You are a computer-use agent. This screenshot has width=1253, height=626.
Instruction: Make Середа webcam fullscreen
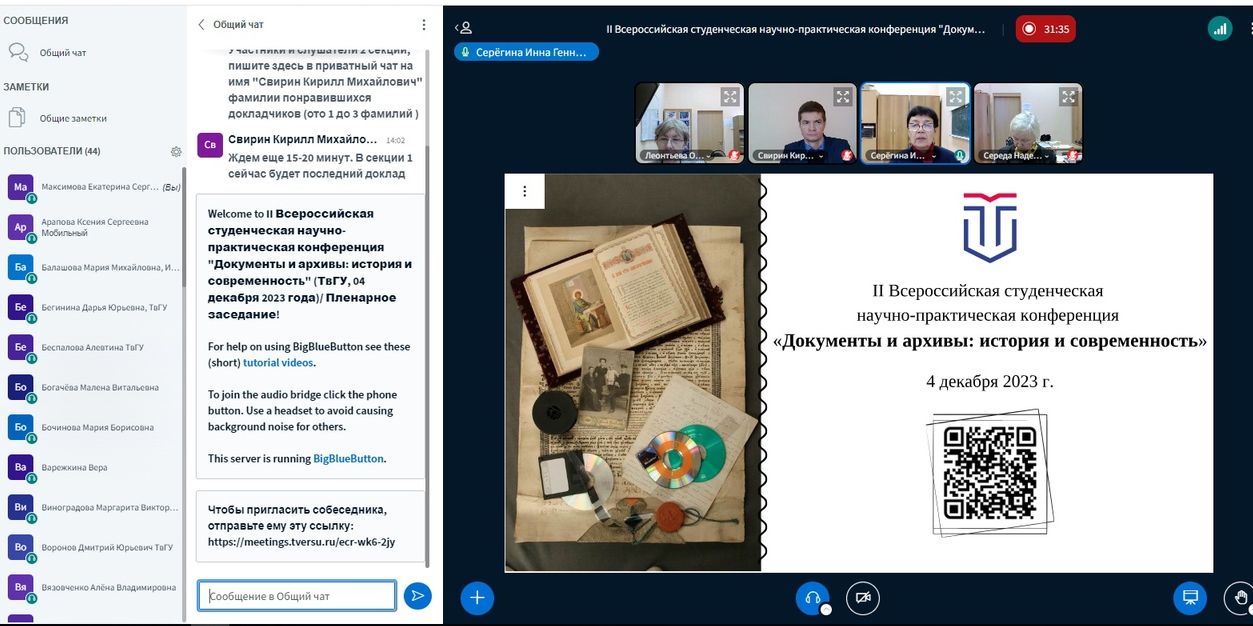point(1068,97)
